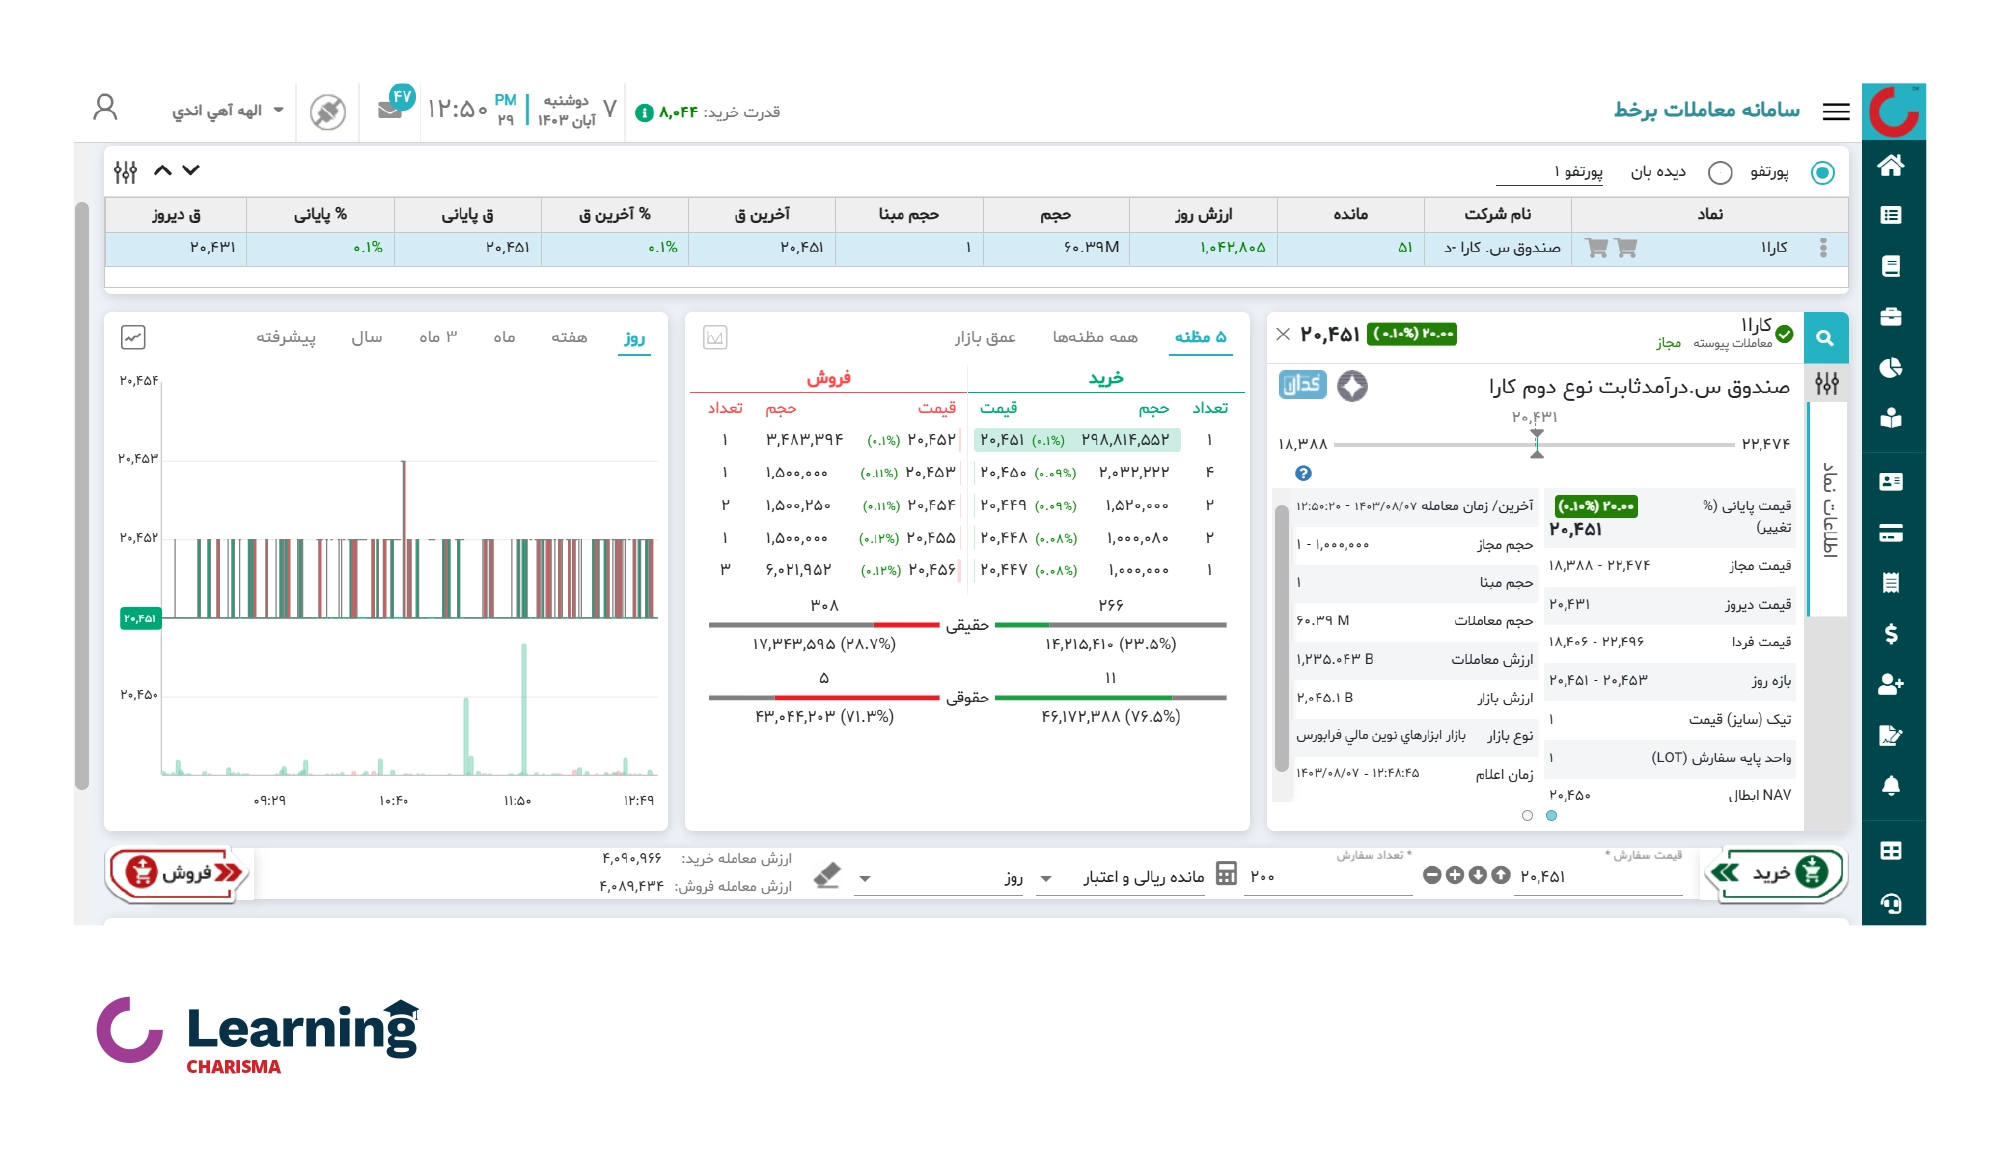Click the connection status plug icon

point(328,112)
